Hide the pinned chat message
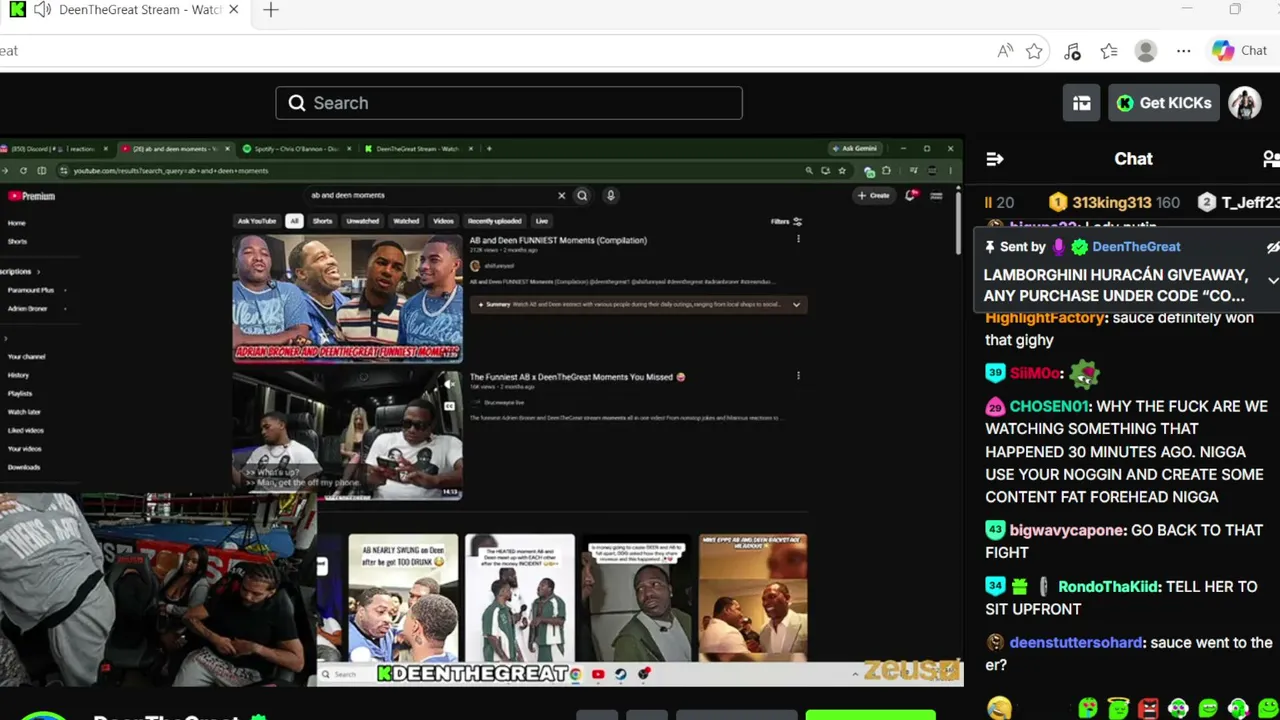The width and height of the screenshot is (1280, 720). pyautogui.click(x=1272, y=247)
